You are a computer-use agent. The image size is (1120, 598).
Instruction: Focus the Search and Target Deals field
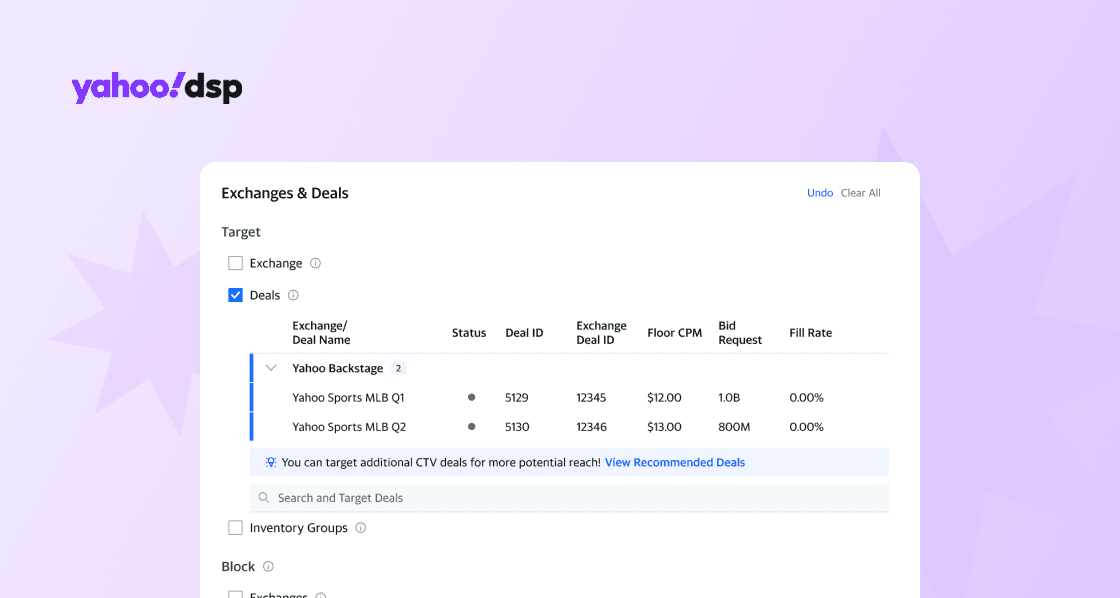pos(569,498)
